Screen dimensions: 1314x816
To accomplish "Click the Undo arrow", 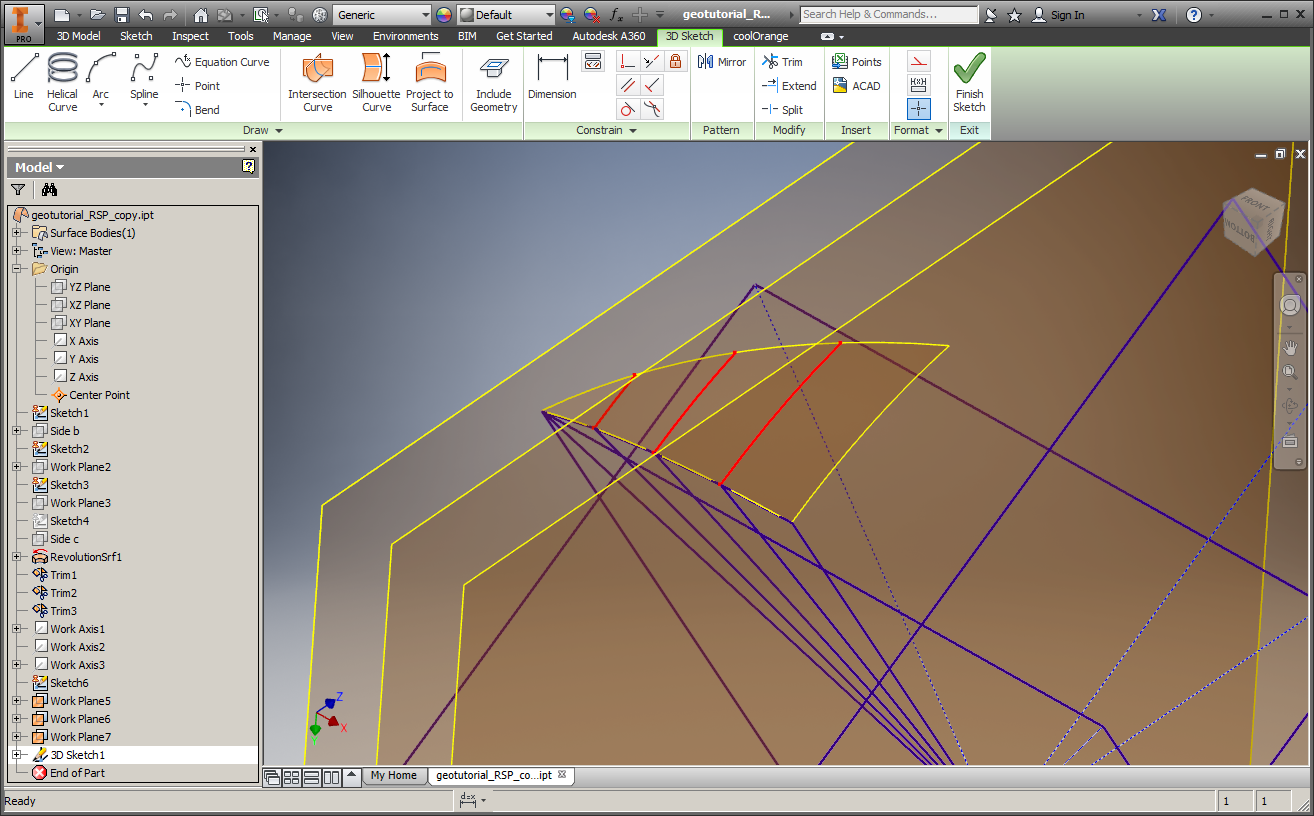I will click(146, 15).
